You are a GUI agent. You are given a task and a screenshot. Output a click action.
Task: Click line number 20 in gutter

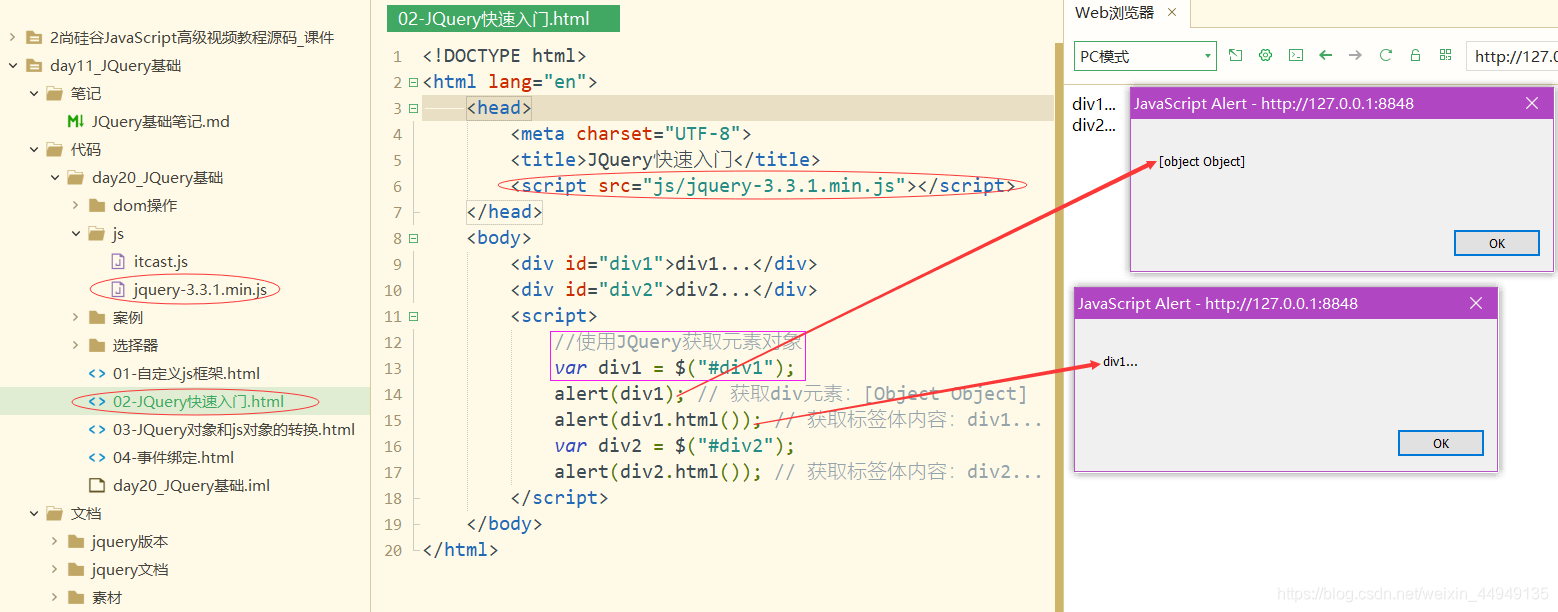coord(392,550)
